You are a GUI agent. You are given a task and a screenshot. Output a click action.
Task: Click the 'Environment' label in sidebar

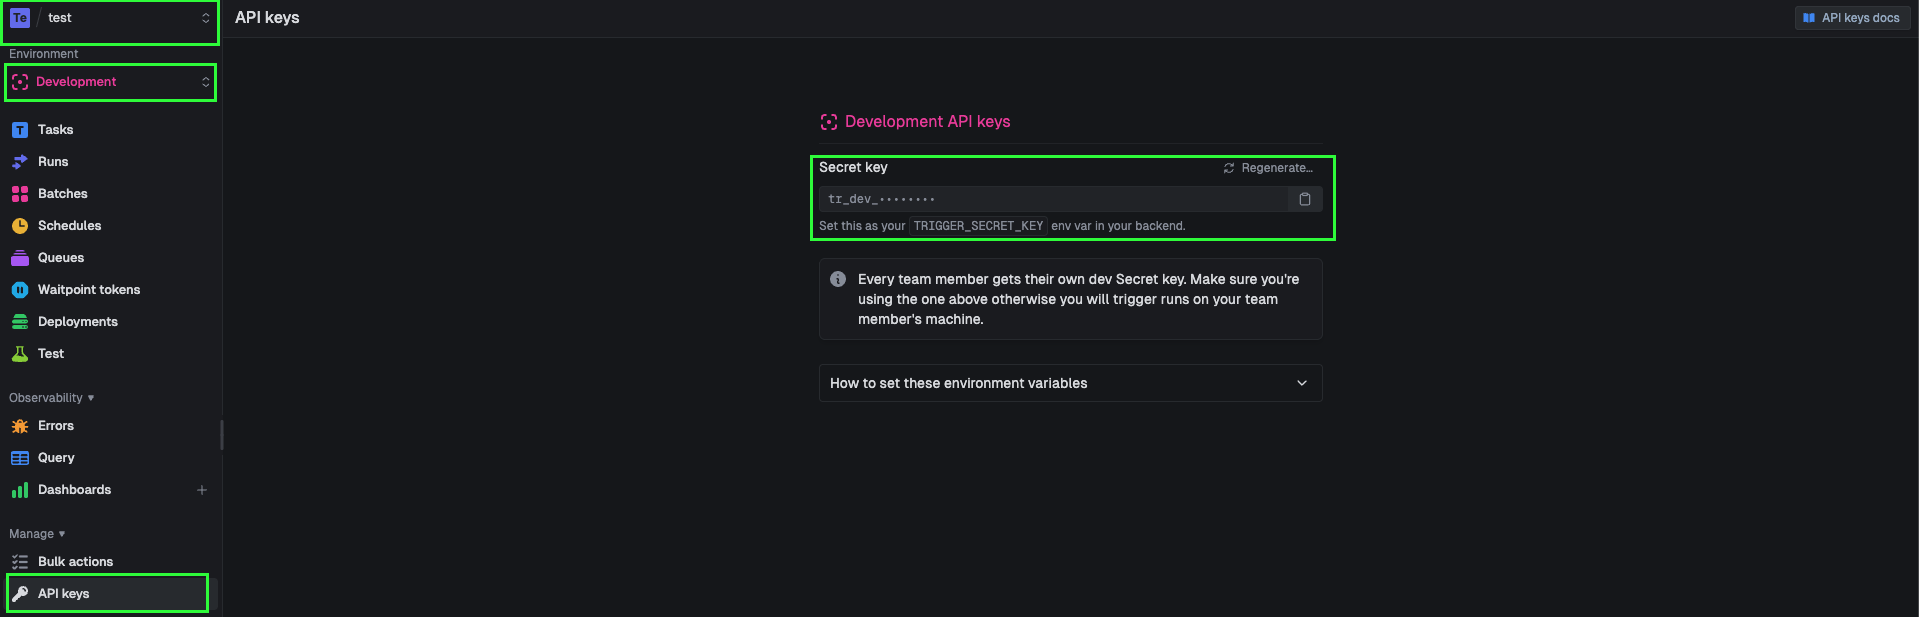[43, 54]
